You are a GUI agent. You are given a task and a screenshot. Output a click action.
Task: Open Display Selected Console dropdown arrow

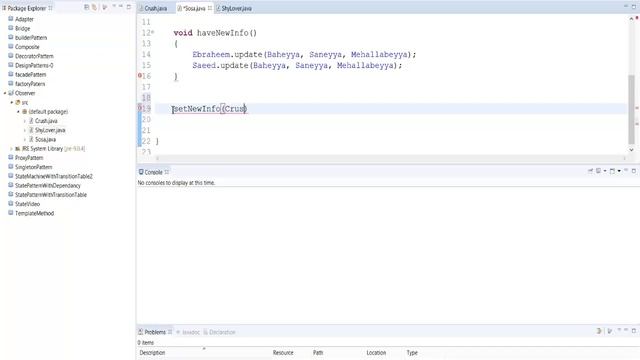(605, 171)
